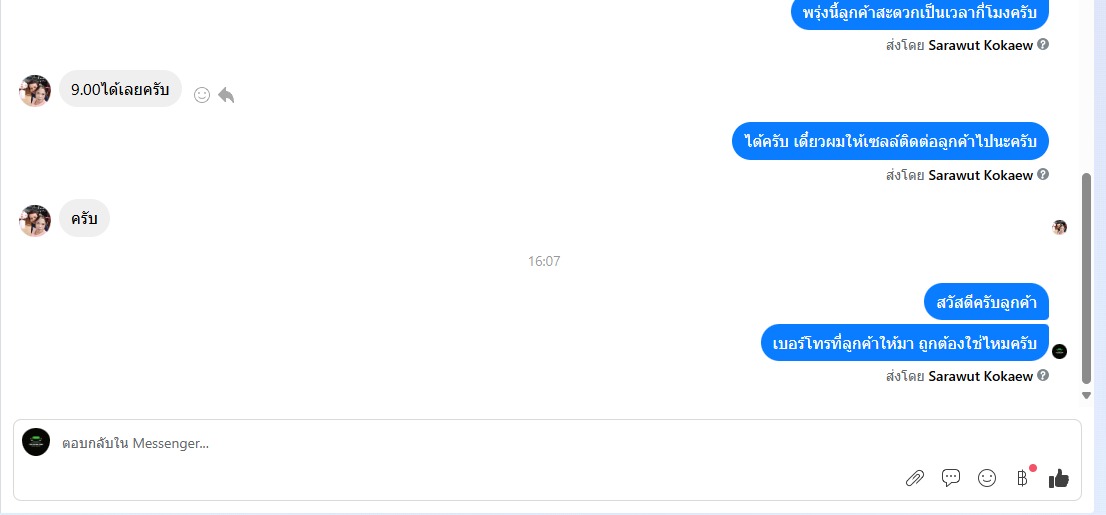The height and width of the screenshot is (515, 1106).
Task: Click into the ตอบกลับใน Messenger text field
Action: [480, 444]
